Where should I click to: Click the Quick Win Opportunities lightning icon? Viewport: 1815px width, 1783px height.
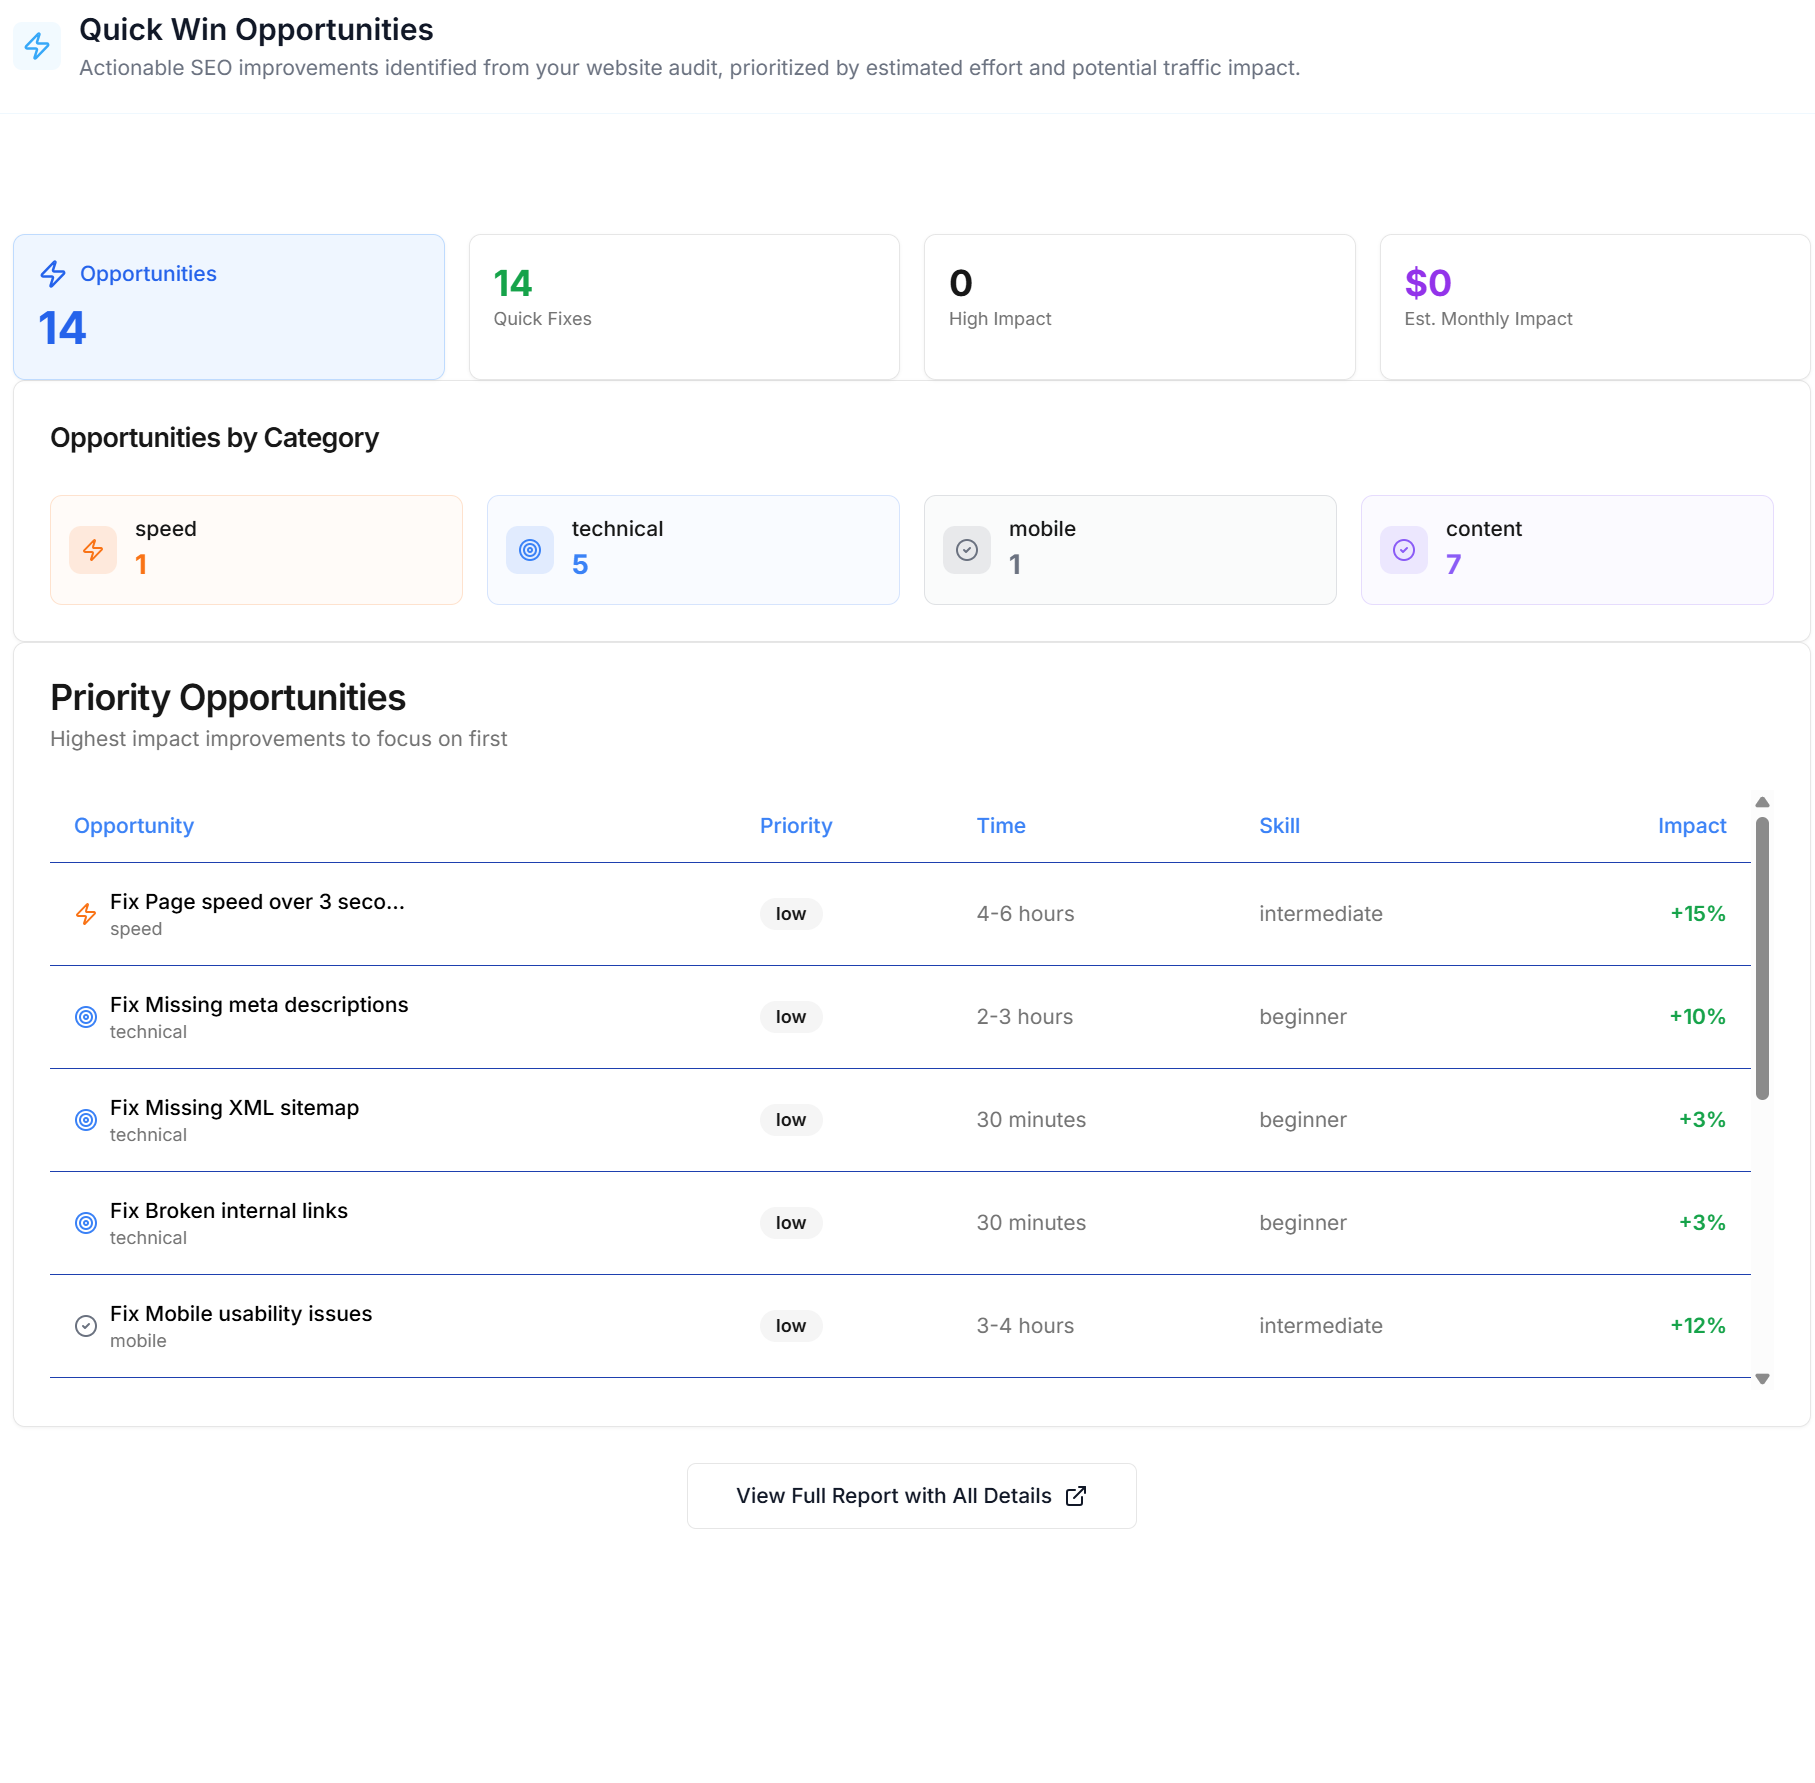tap(36, 46)
